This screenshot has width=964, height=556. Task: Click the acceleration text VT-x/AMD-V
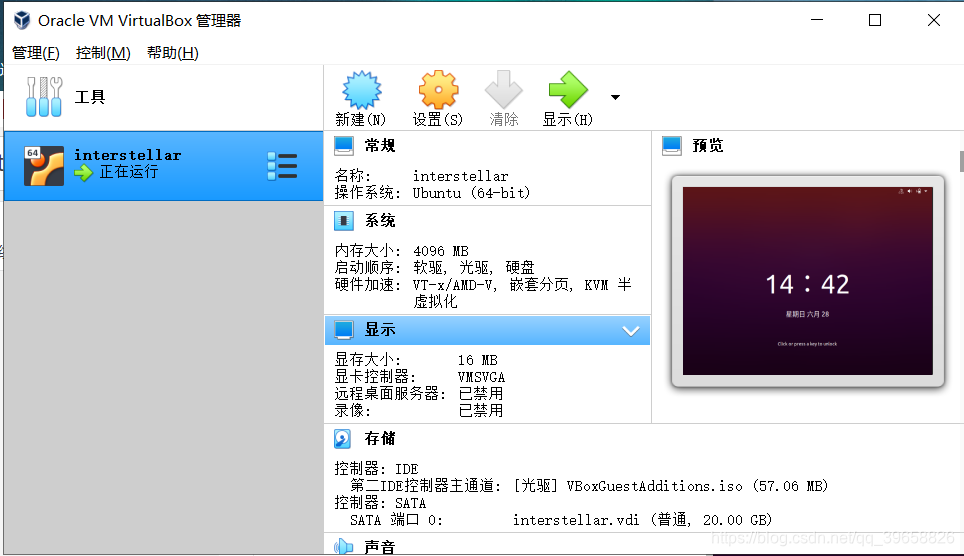453,285
